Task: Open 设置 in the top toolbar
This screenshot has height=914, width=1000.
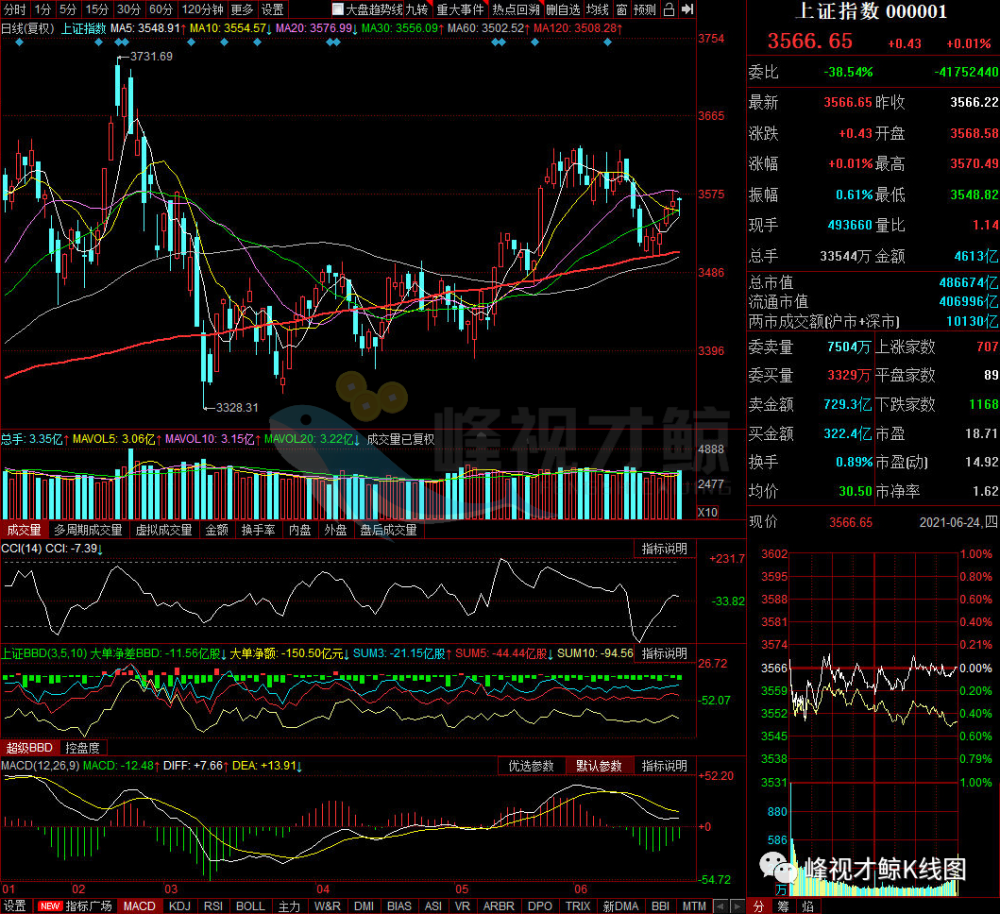Action: (x=272, y=10)
